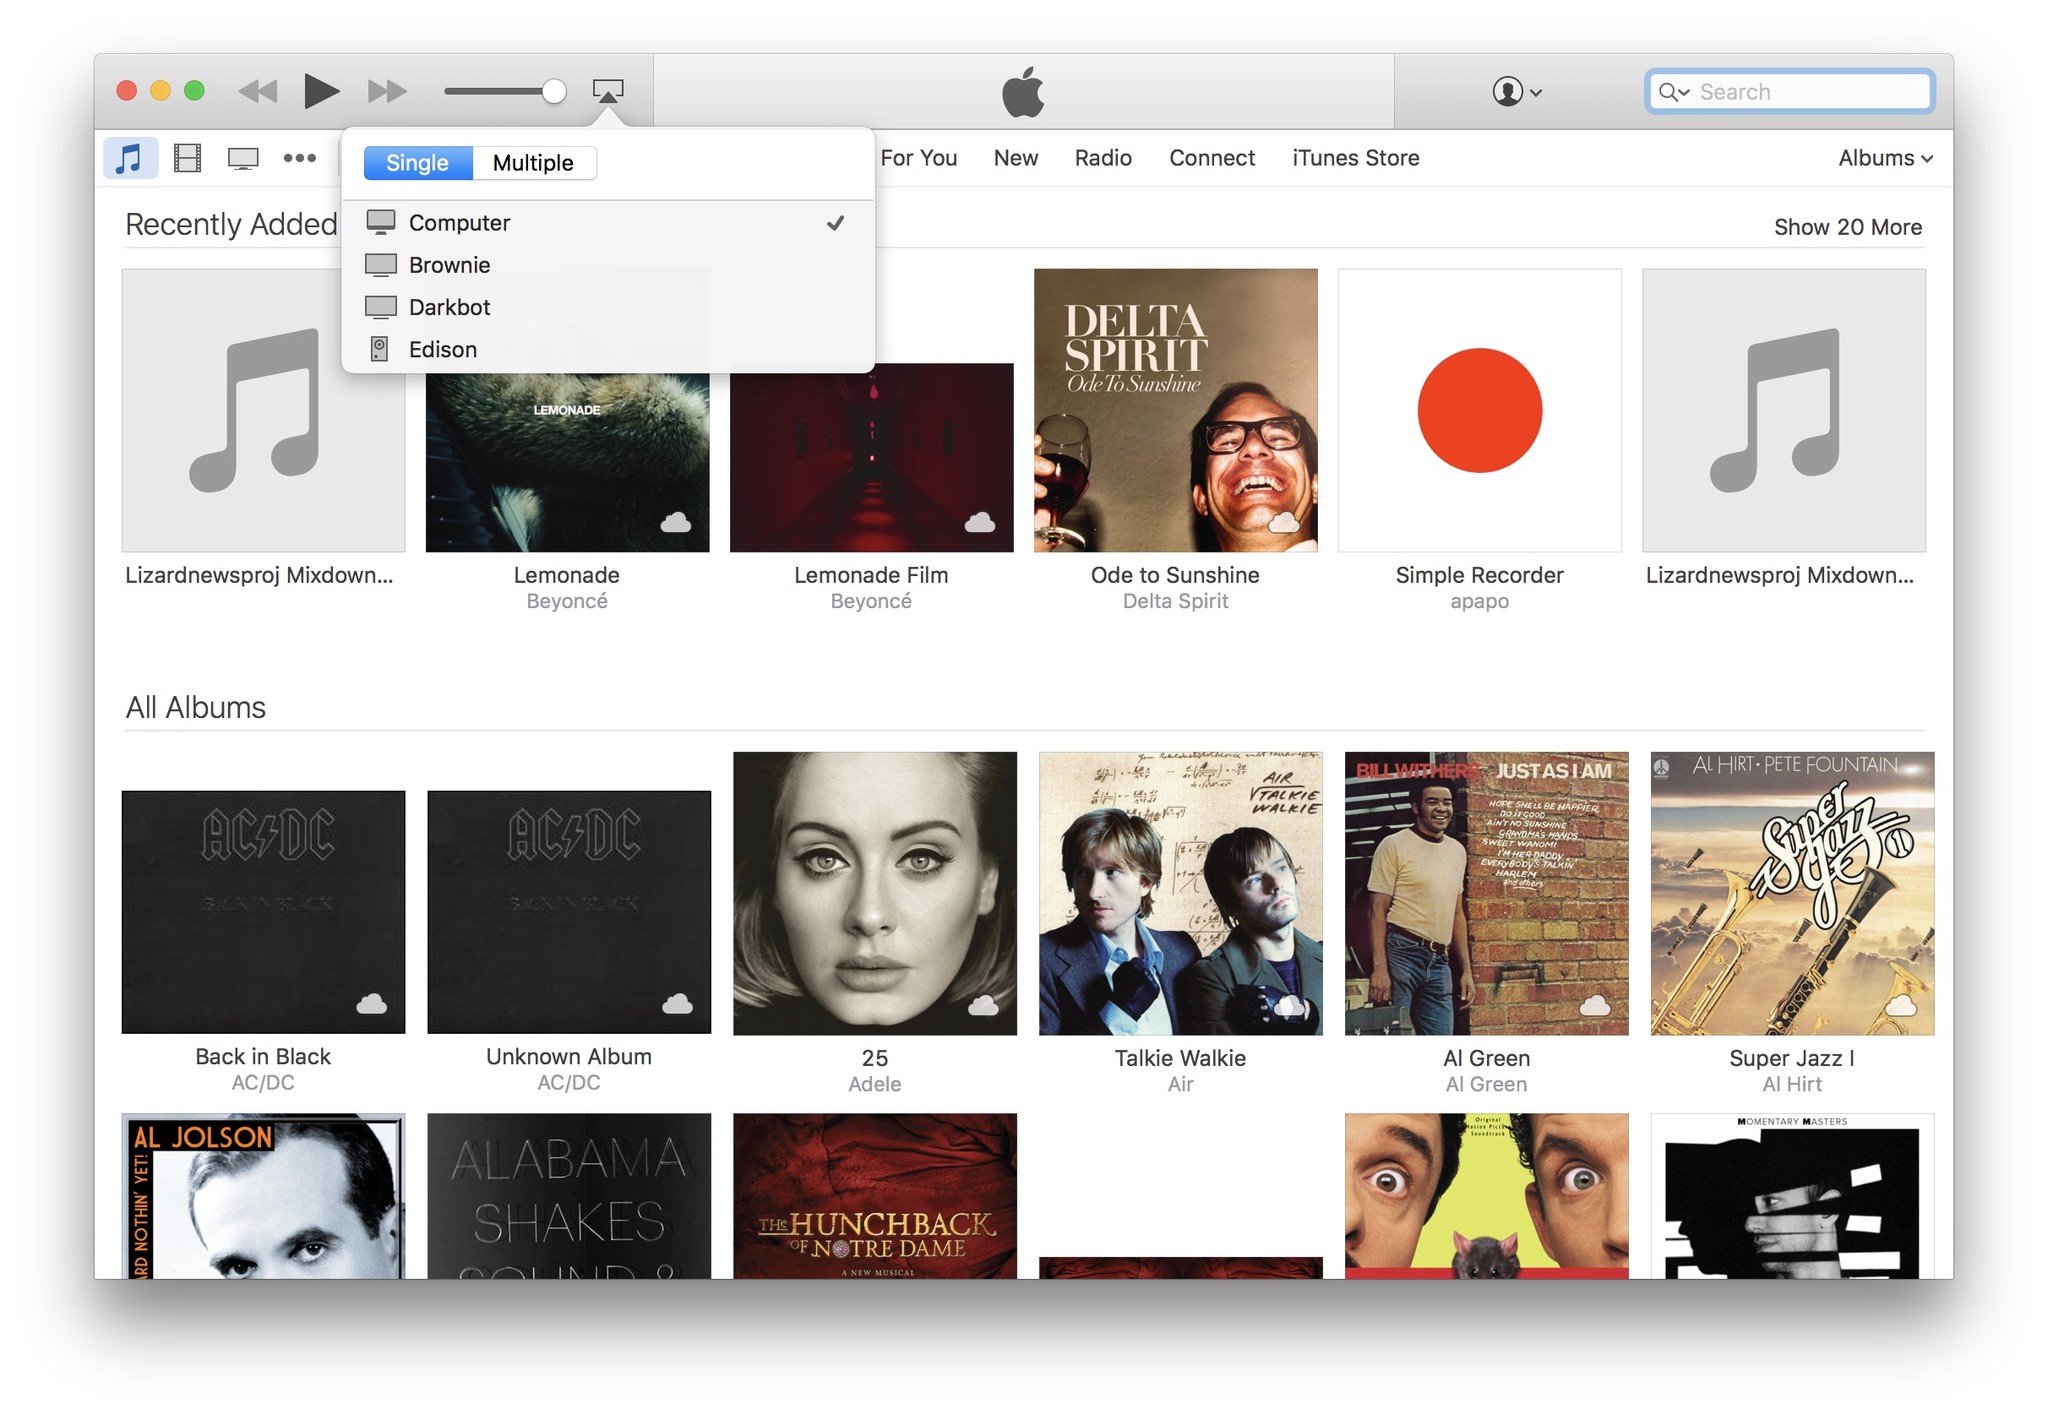
Task: Open the Connect tab
Action: [x=1212, y=158]
